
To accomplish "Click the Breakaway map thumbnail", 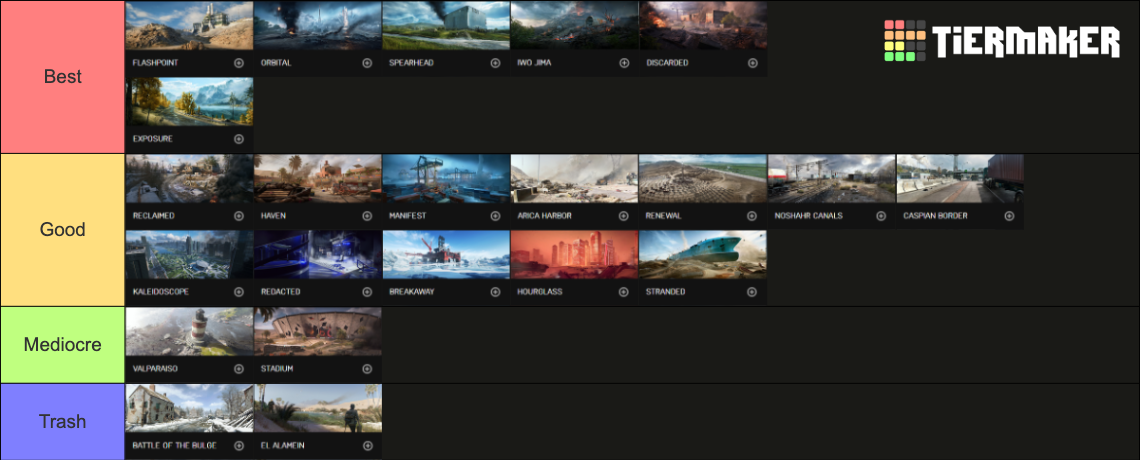I will point(446,255).
